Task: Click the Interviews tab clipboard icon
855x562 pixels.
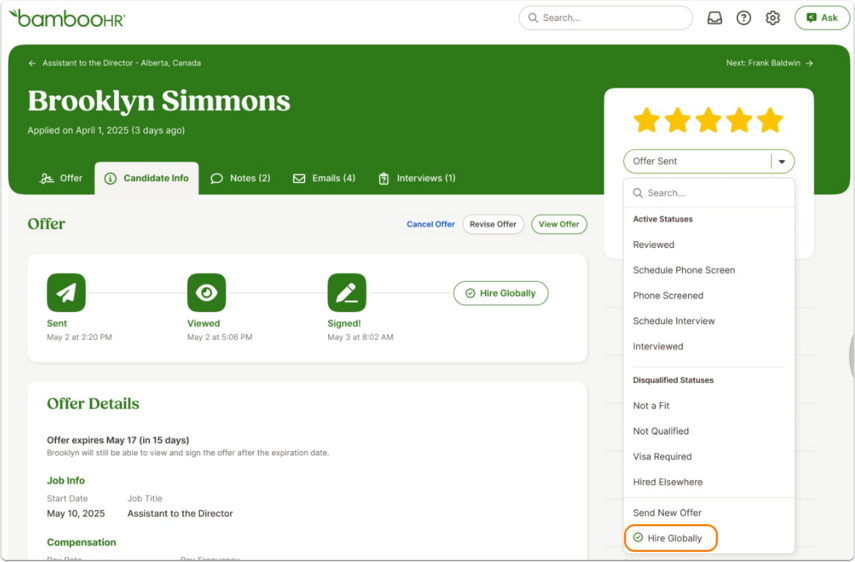Action: pyautogui.click(x=384, y=178)
